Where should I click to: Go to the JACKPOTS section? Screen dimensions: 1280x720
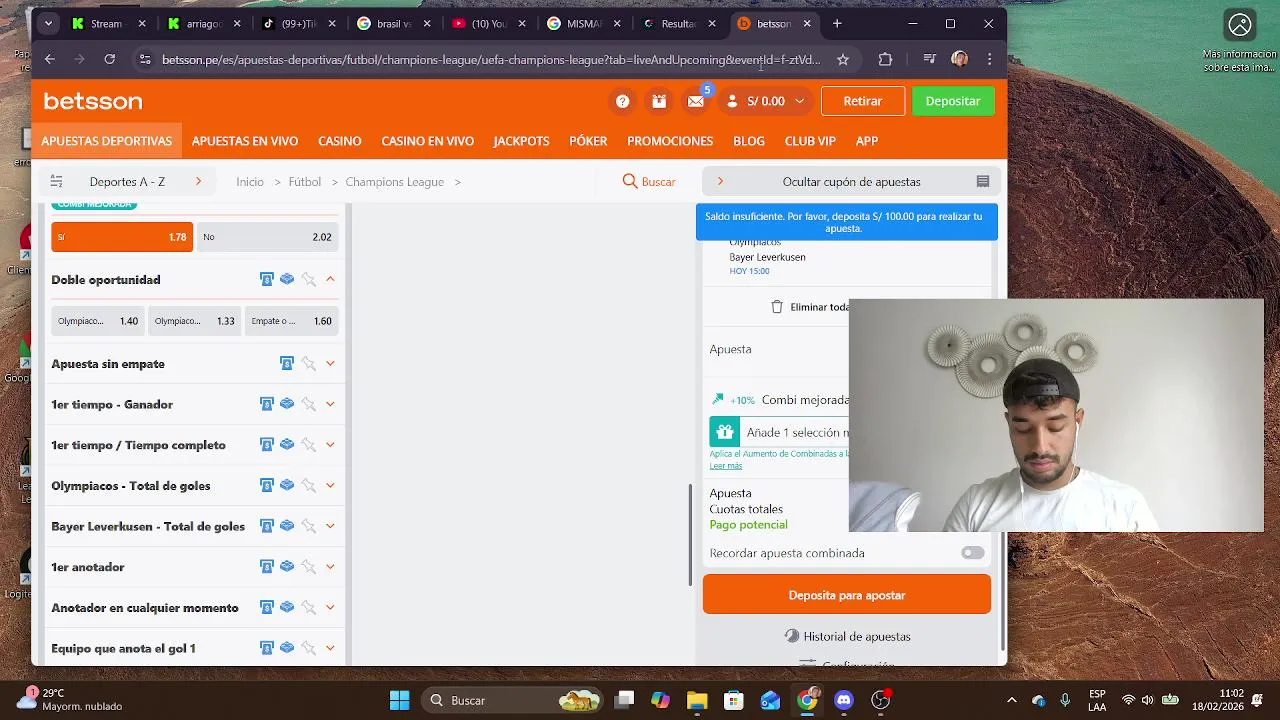[521, 141]
